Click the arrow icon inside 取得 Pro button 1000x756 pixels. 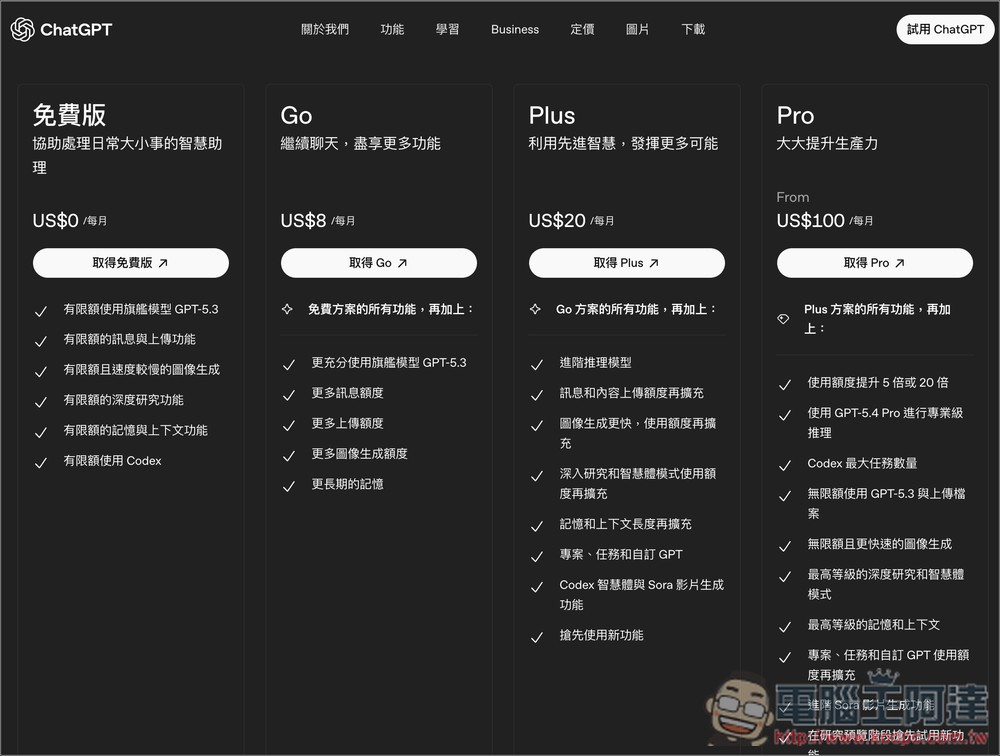899,263
